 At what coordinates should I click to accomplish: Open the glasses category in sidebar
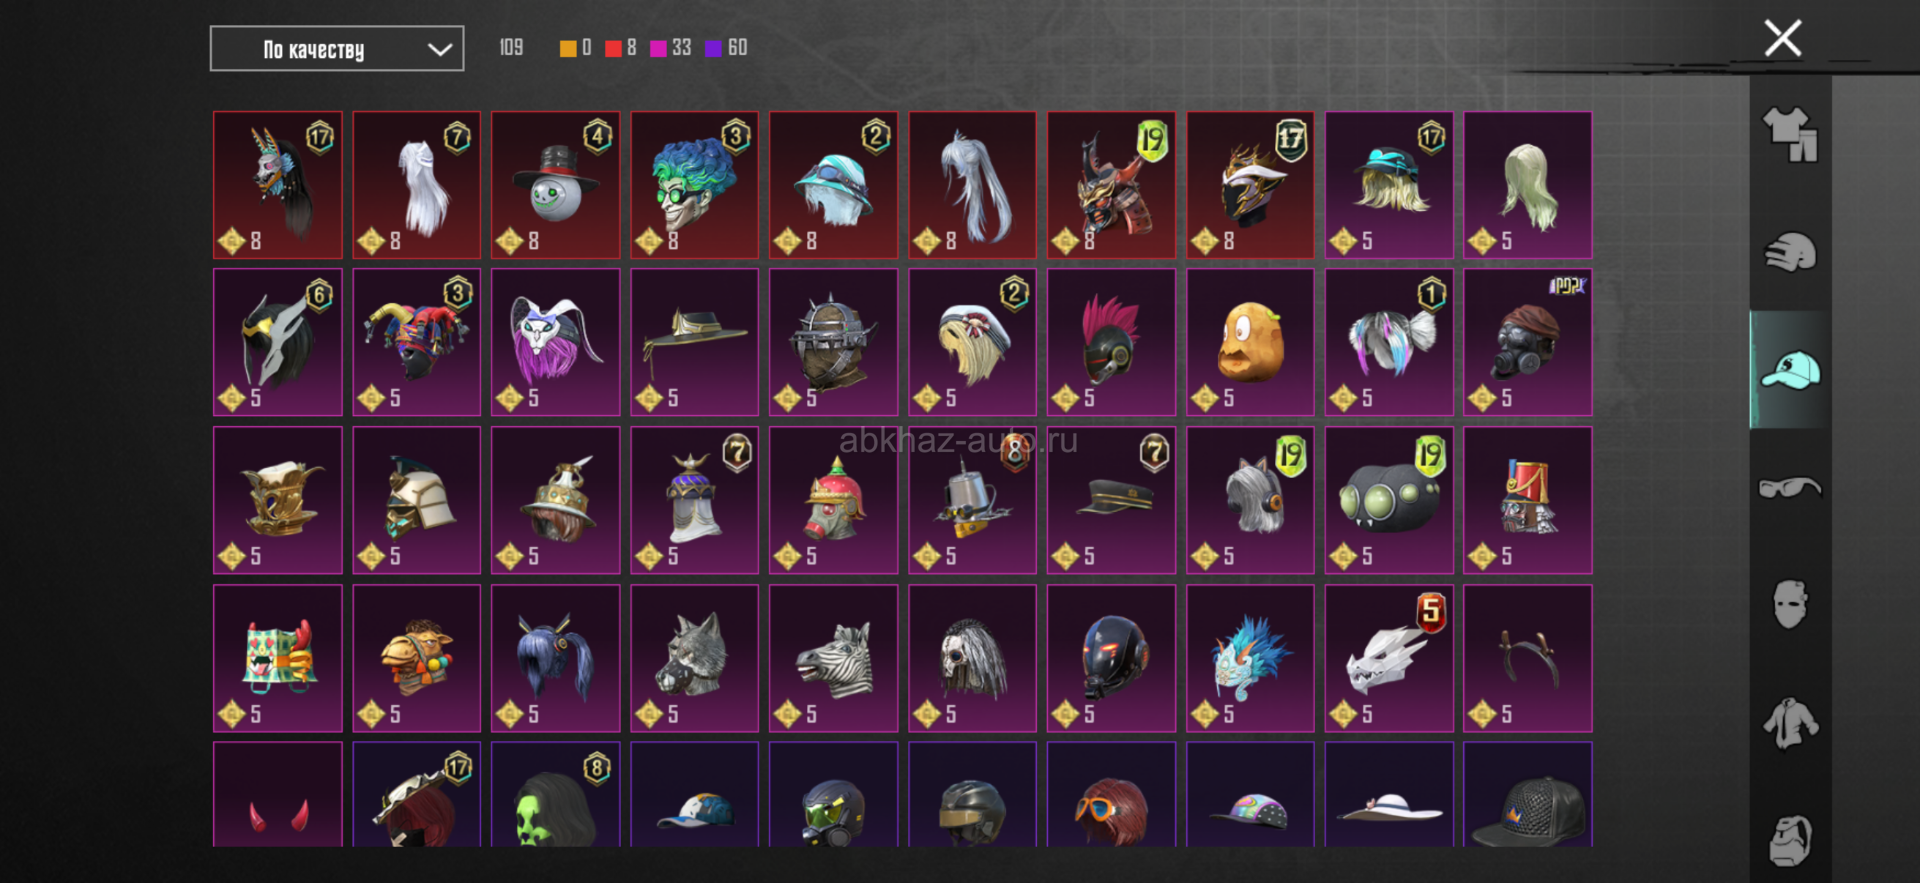point(1790,488)
